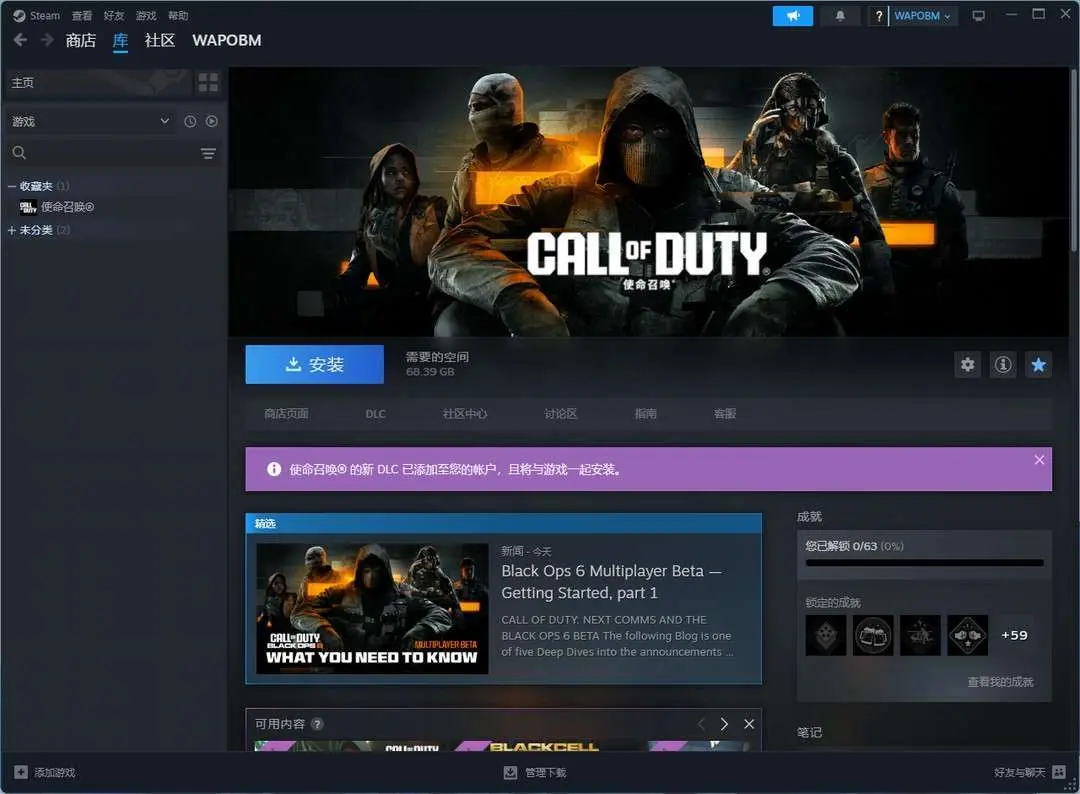Open the 社区中心 link
1080x794 pixels.
tap(465, 413)
